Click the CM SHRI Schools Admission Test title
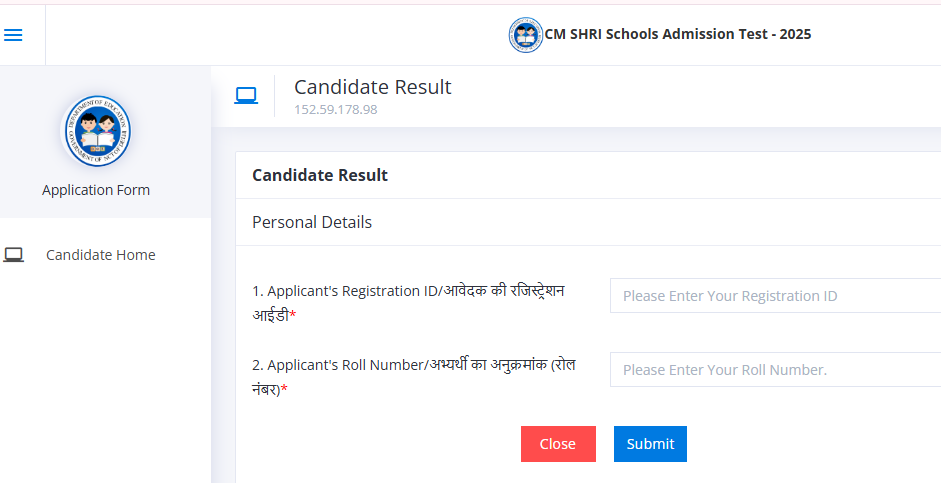 click(x=678, y=34)
